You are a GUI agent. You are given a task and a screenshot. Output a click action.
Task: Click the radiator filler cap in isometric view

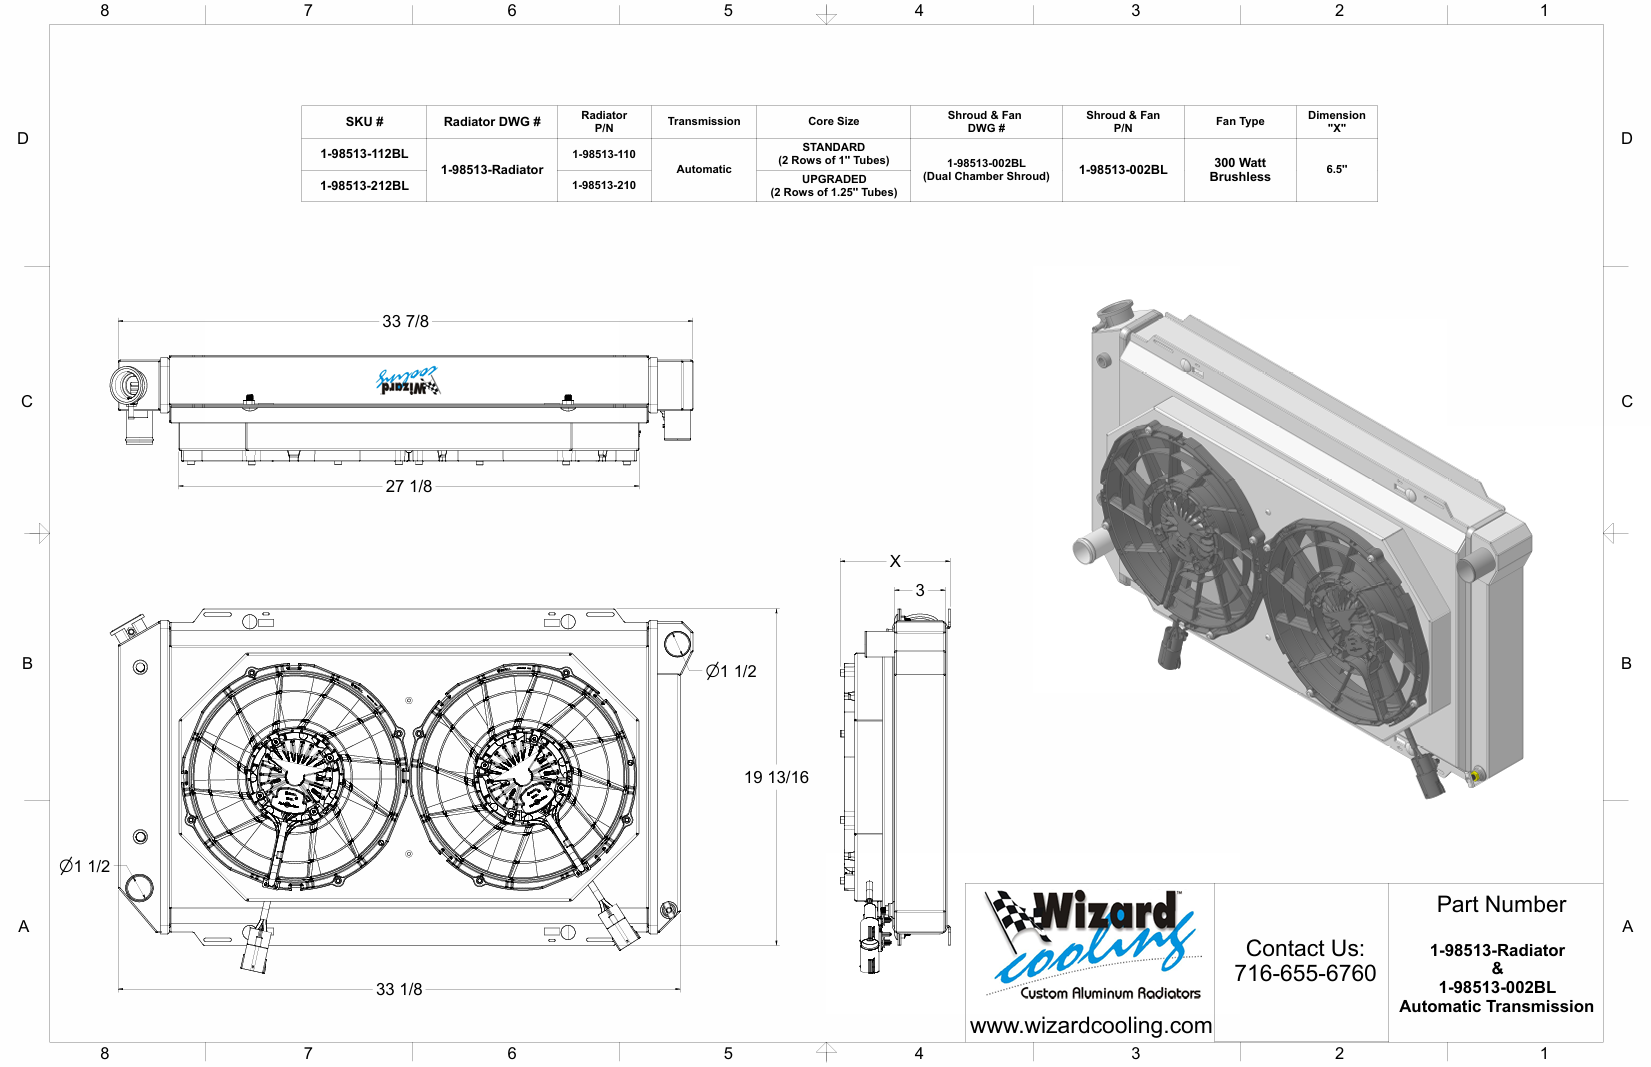click(x=1114, y=312)
